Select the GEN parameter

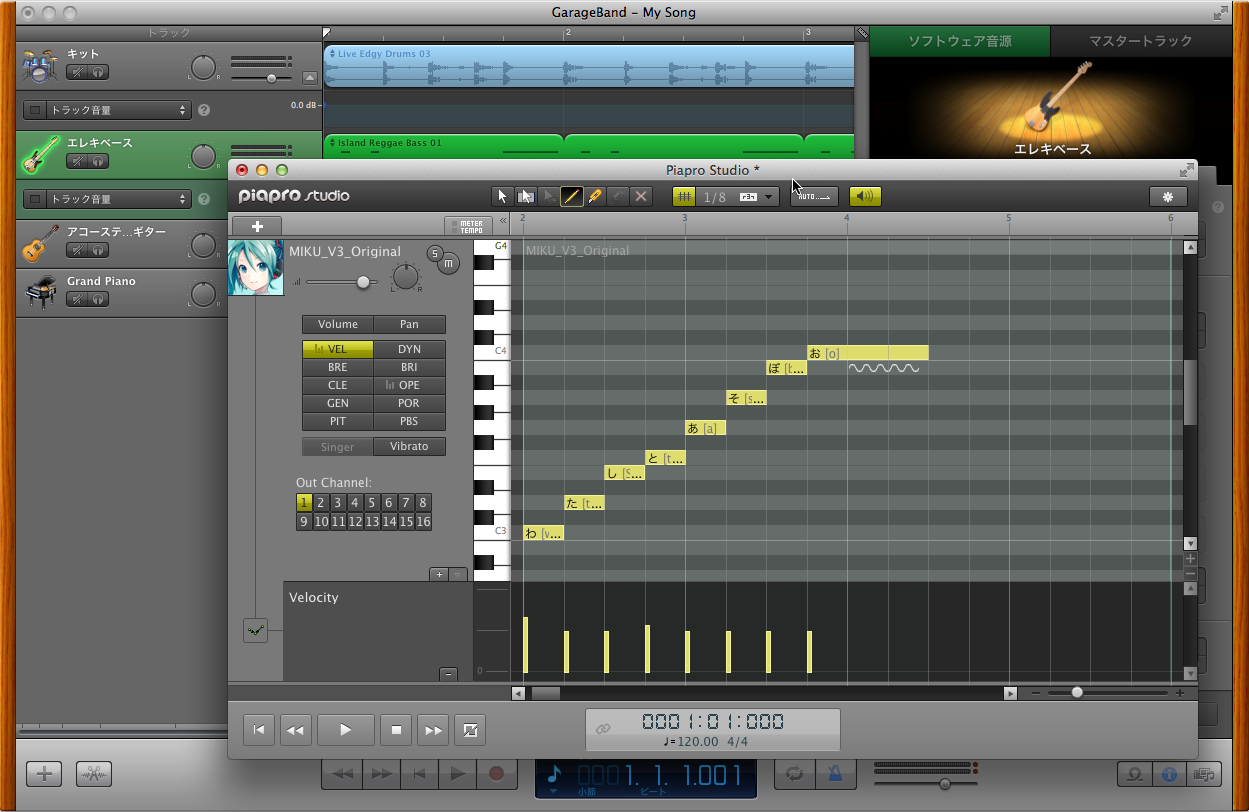pos(338,403)
